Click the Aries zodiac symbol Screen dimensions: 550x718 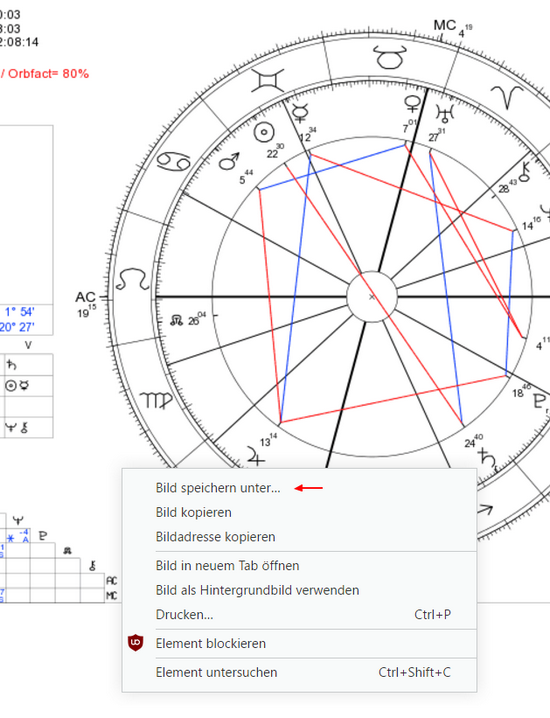coord(507,97)
